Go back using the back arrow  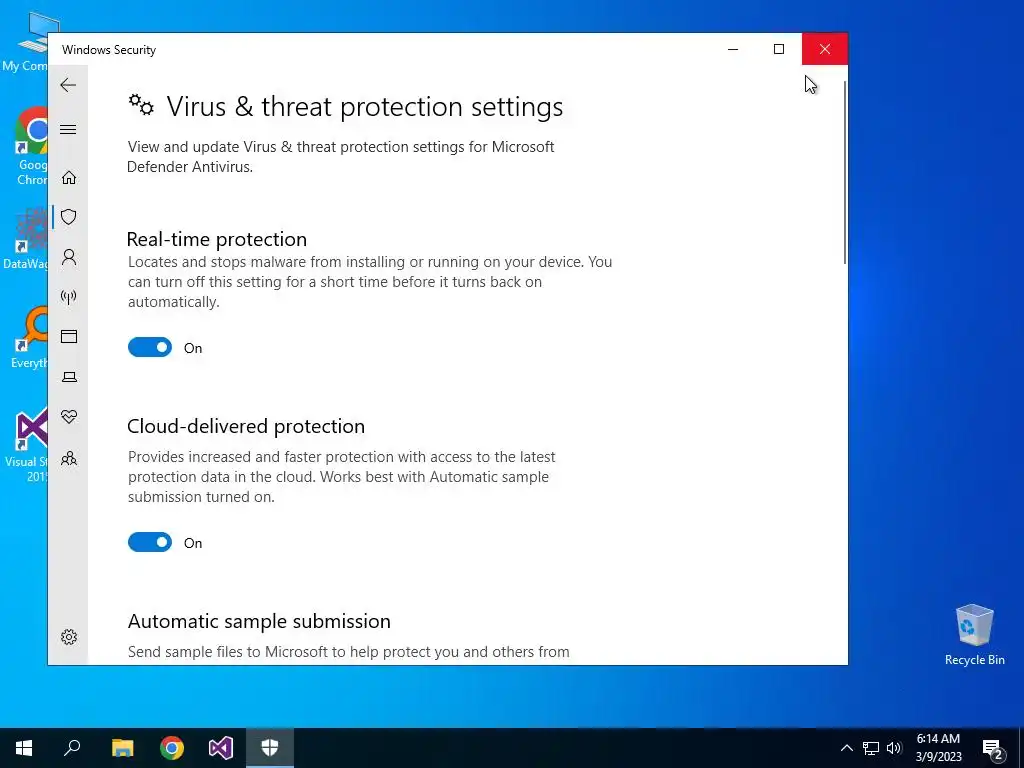(x=68, y=85)
